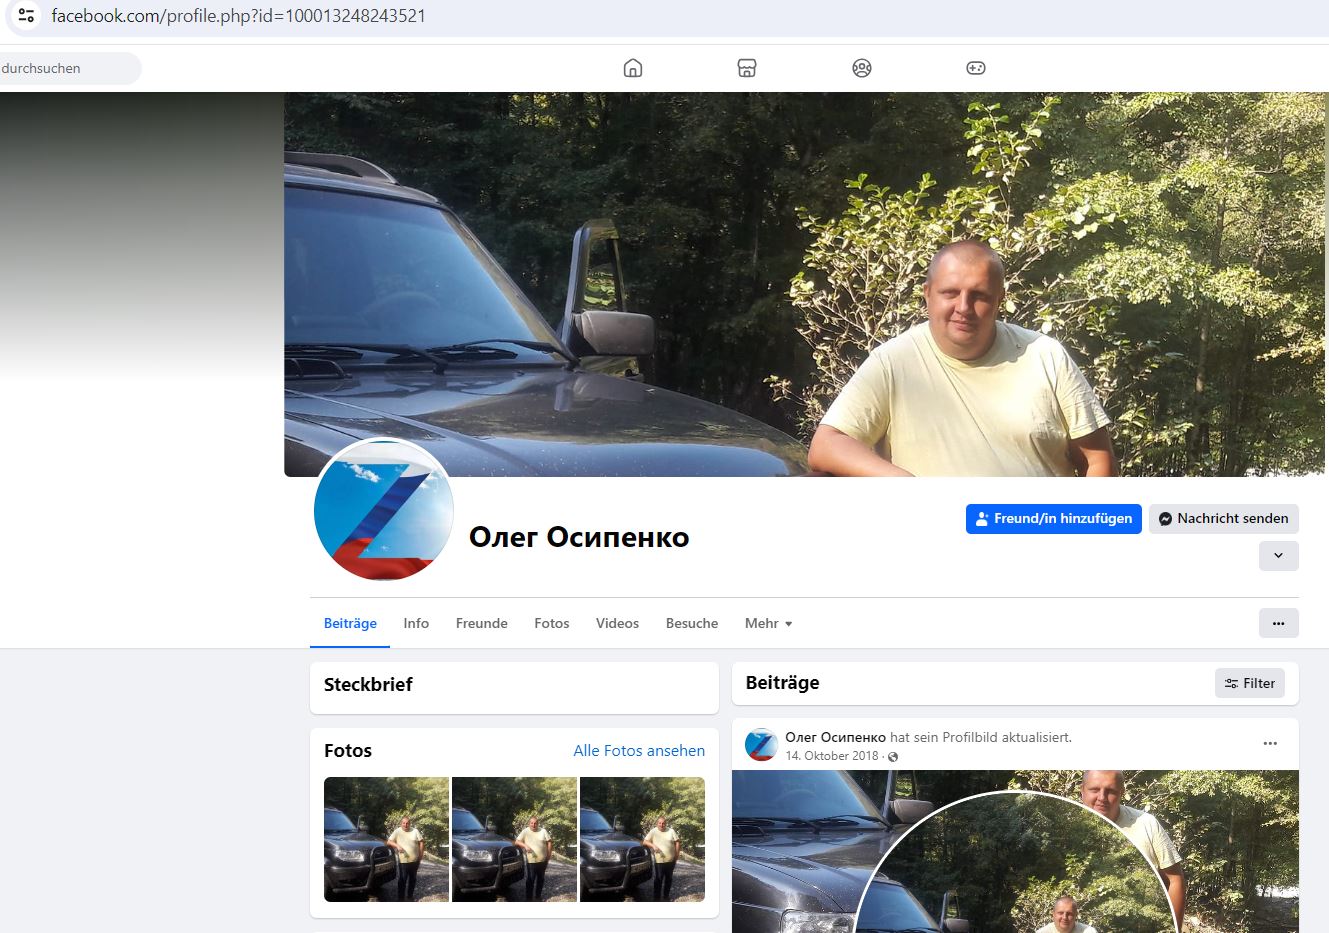Open the three-dot profile options menu

(1279, 623)
